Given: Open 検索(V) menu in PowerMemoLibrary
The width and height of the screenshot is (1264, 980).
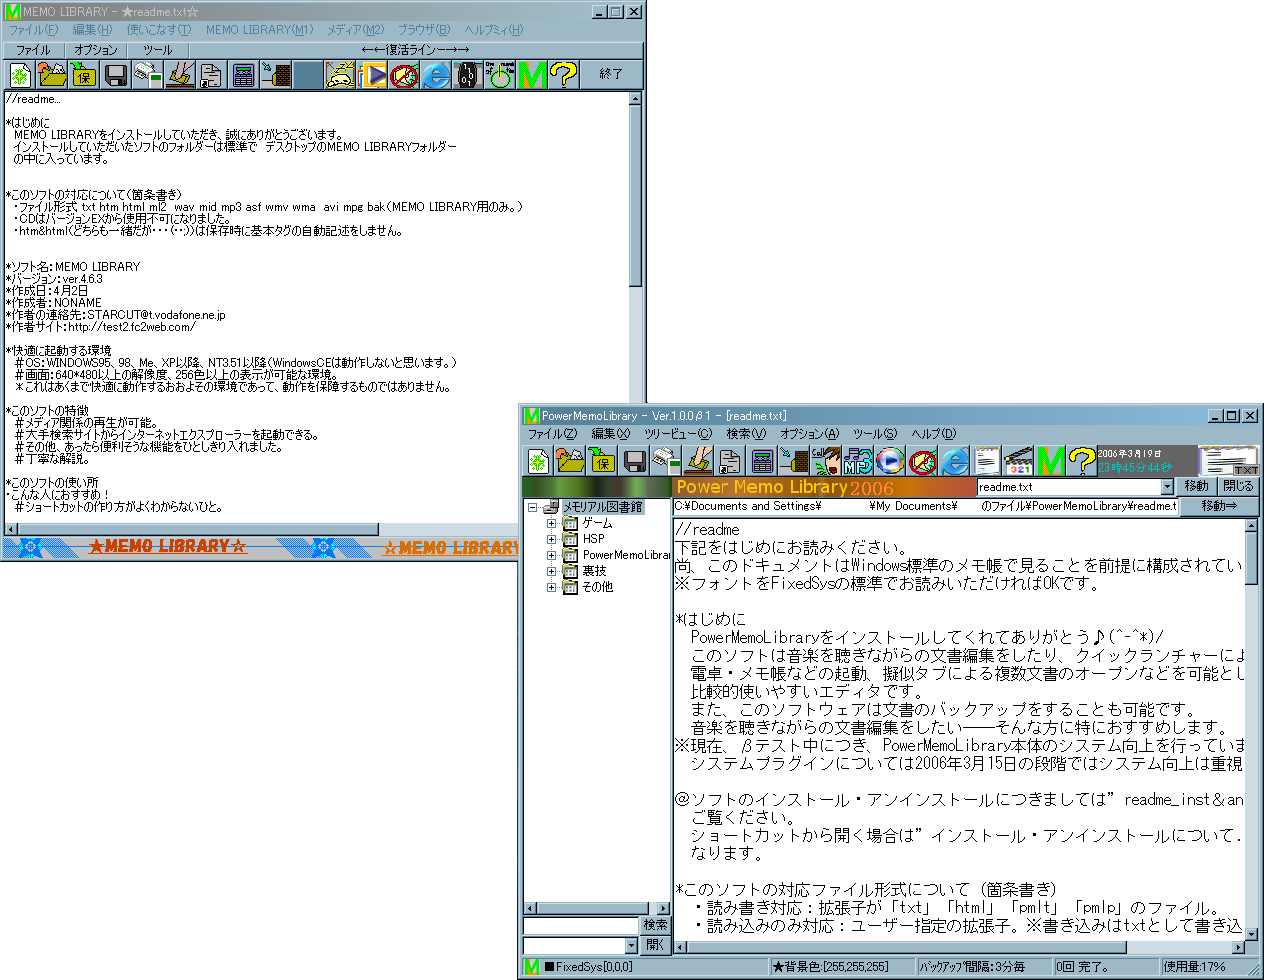Looking at the screenshot, I should coord(746,434).
